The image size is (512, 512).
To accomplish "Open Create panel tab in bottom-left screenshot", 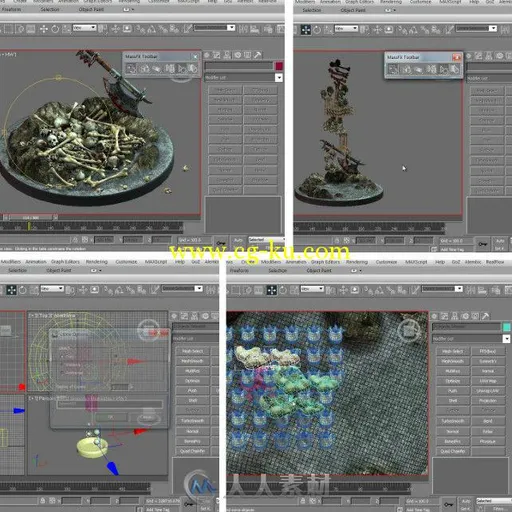I will [174, 316].
